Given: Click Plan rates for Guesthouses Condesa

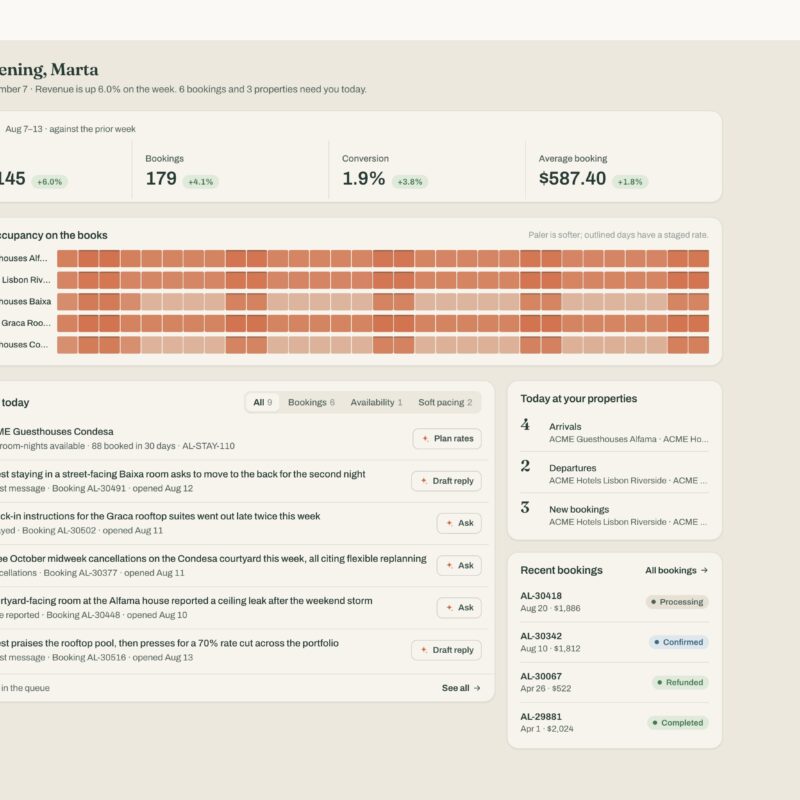Looking at the screenshot, I should (446, 439).
